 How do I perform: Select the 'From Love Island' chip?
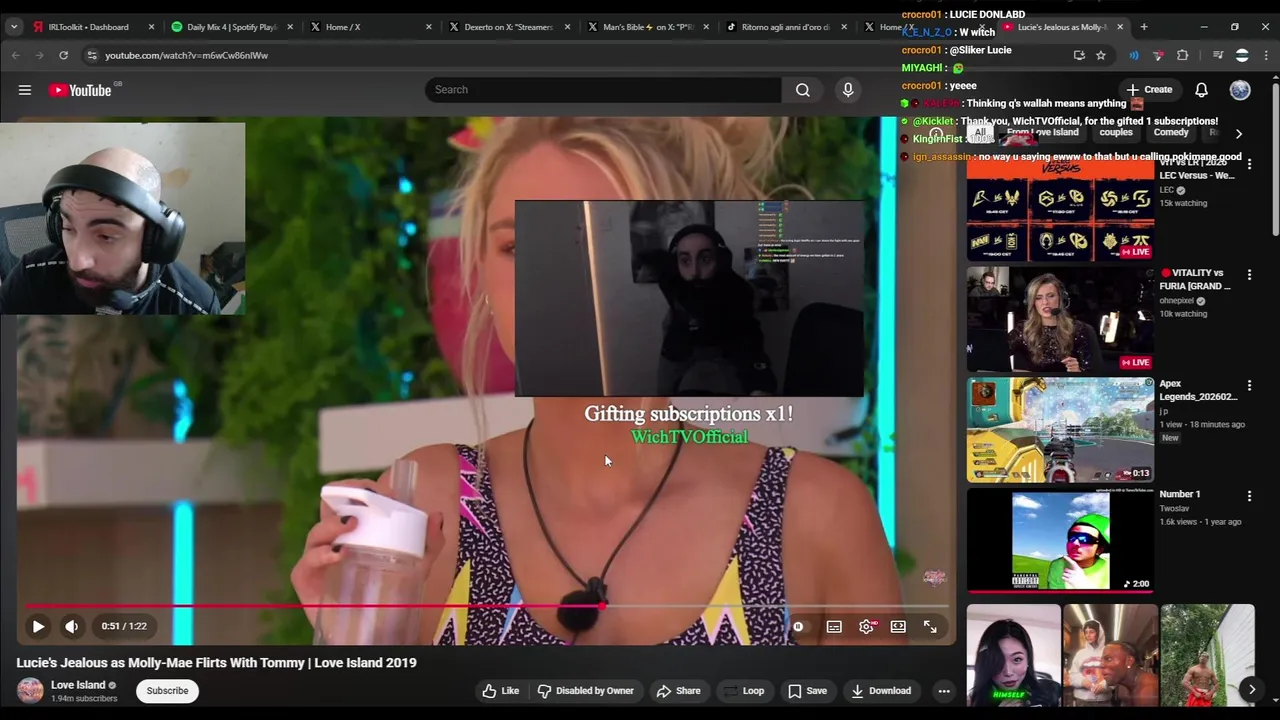1042,132
